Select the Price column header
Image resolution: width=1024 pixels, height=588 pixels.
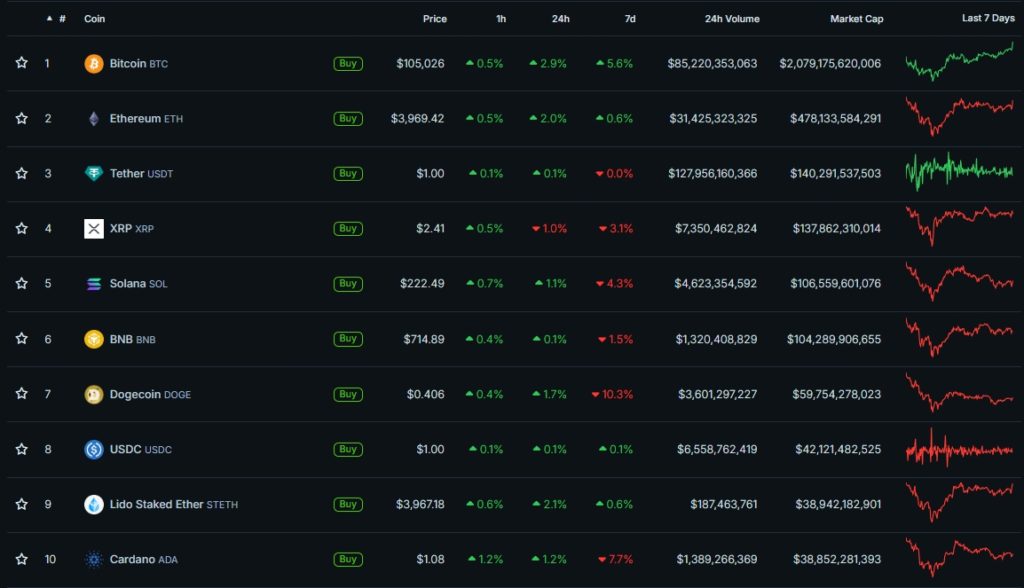435,18
